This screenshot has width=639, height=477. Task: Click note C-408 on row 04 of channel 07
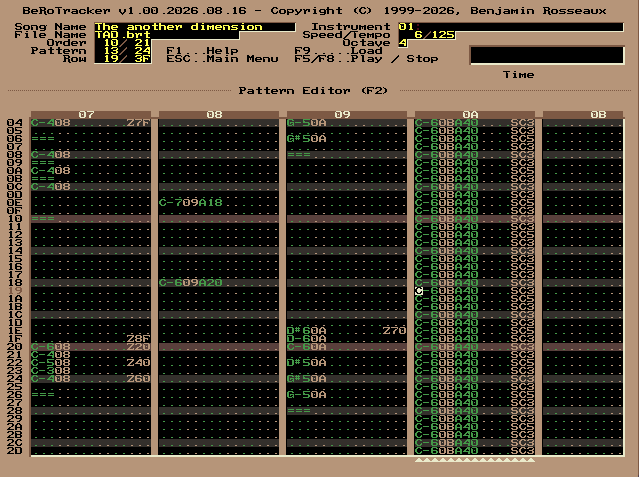[x=51, y=123]
